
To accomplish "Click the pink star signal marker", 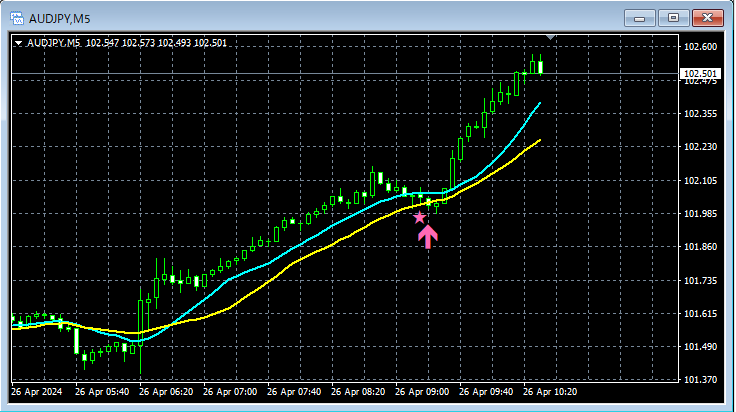I will click(x=419, y=217).
